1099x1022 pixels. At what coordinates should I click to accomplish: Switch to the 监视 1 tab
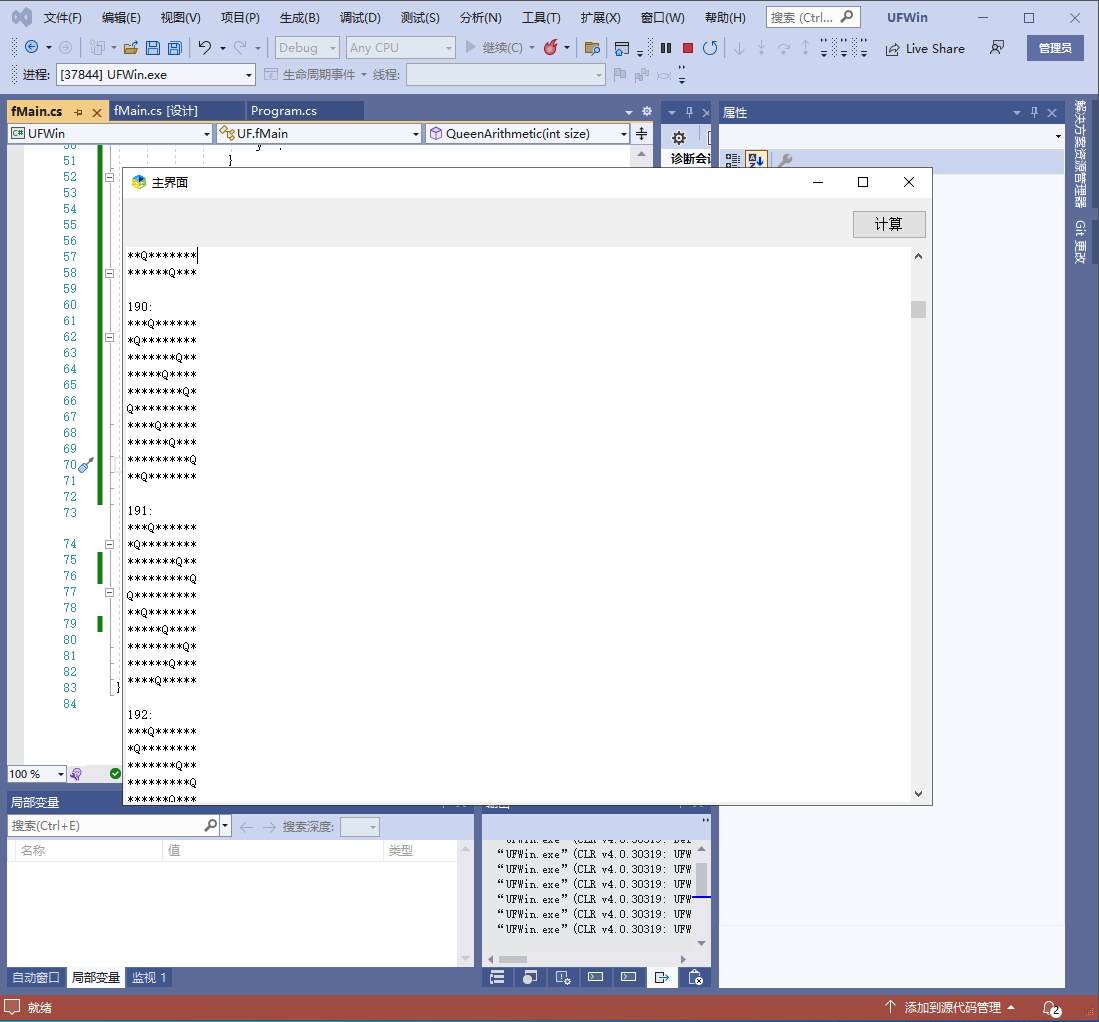click(149, 977)
